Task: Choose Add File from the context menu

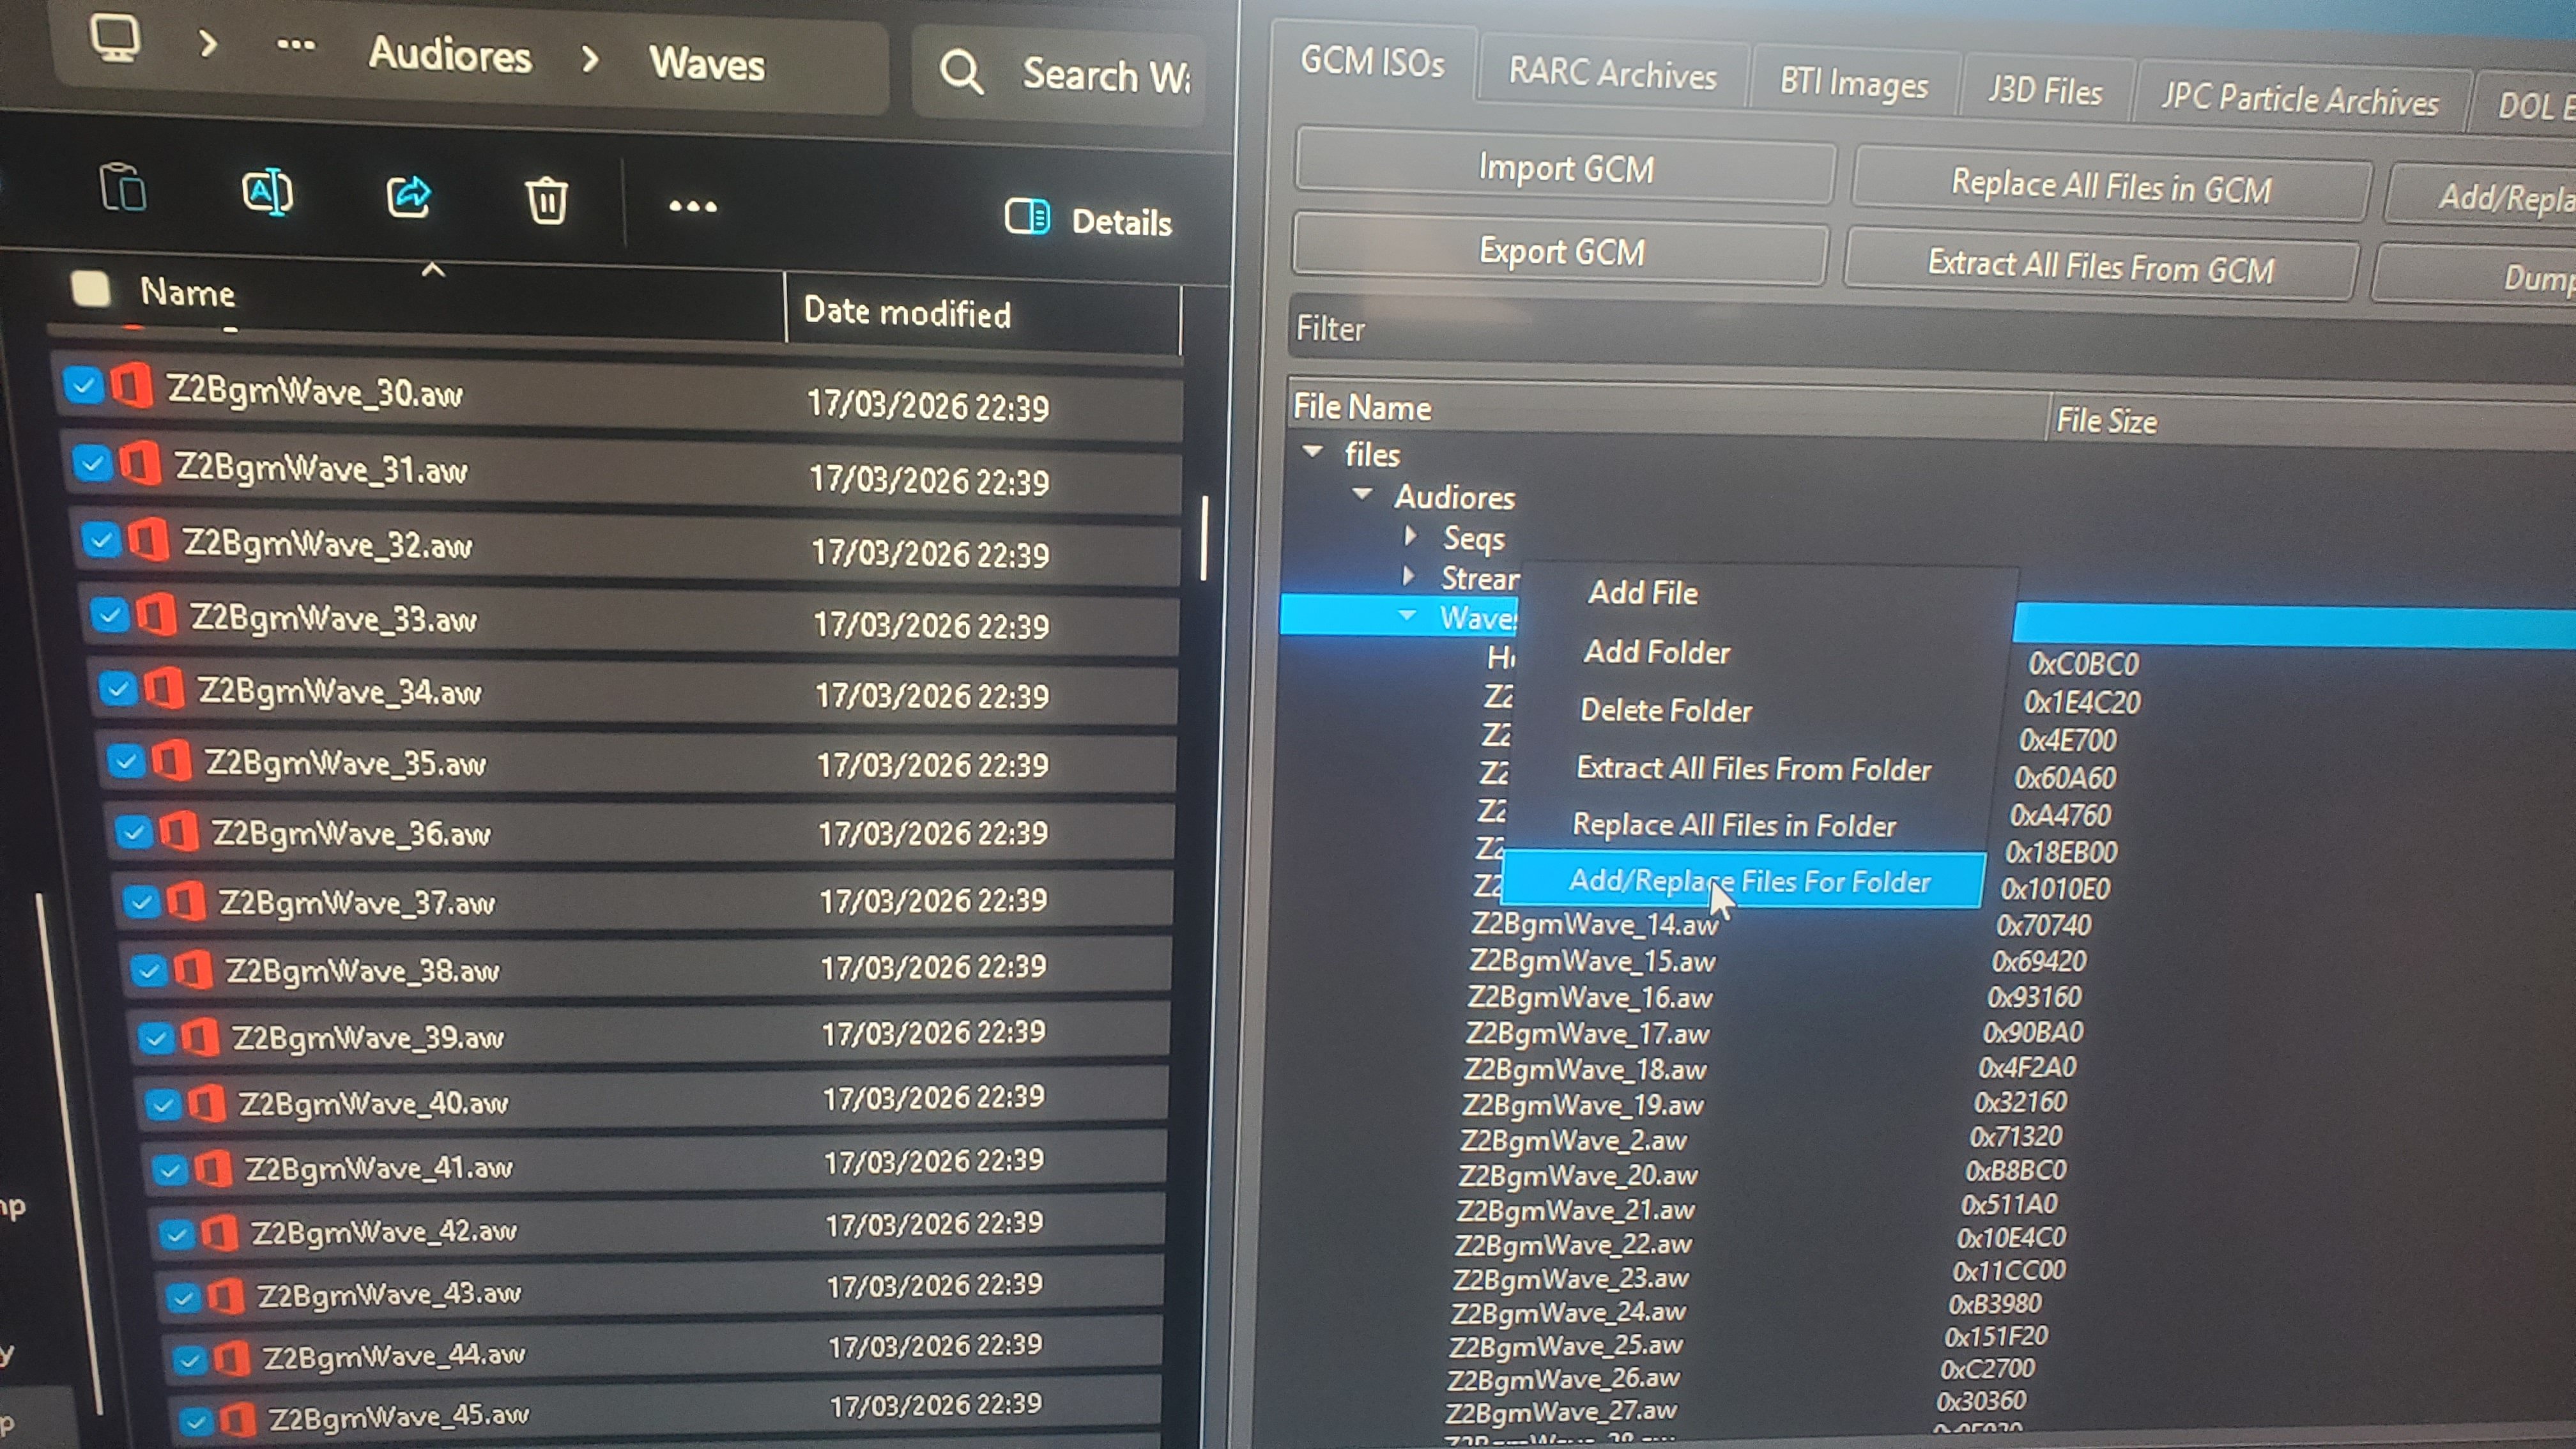Action: (1643, 593)
